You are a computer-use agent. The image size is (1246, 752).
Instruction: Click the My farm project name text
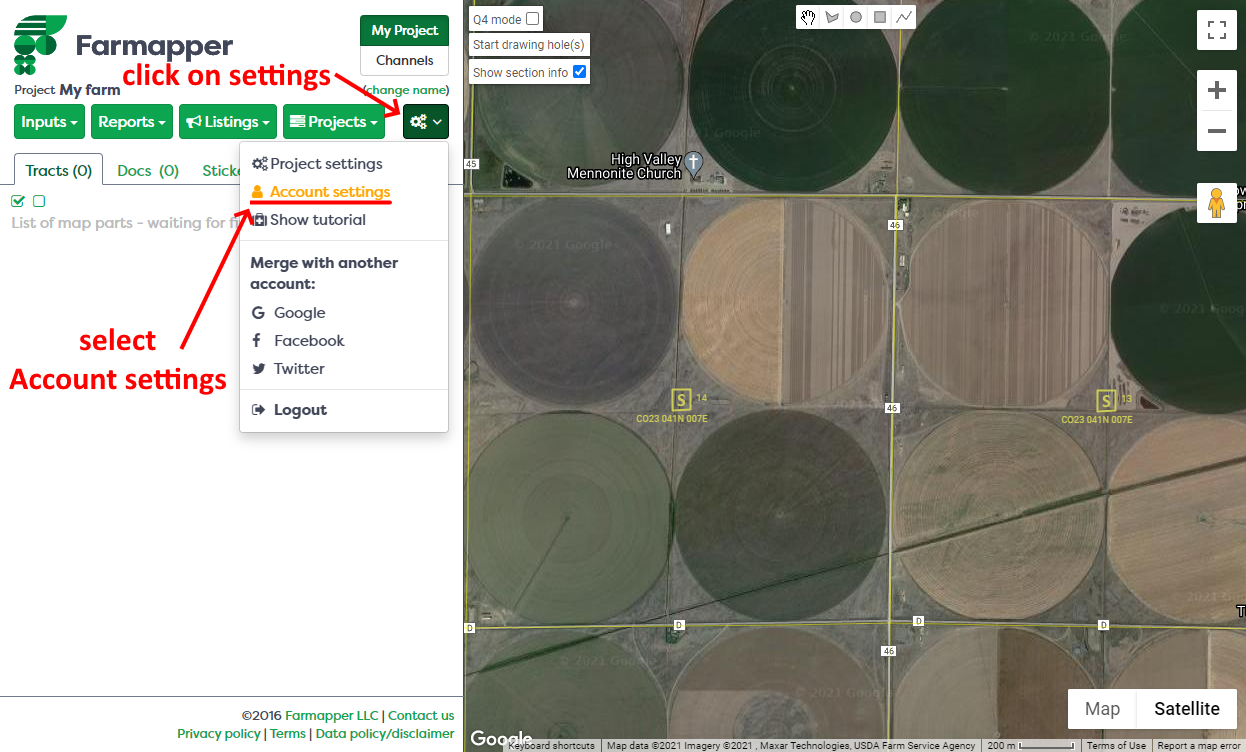coord(90,90)
